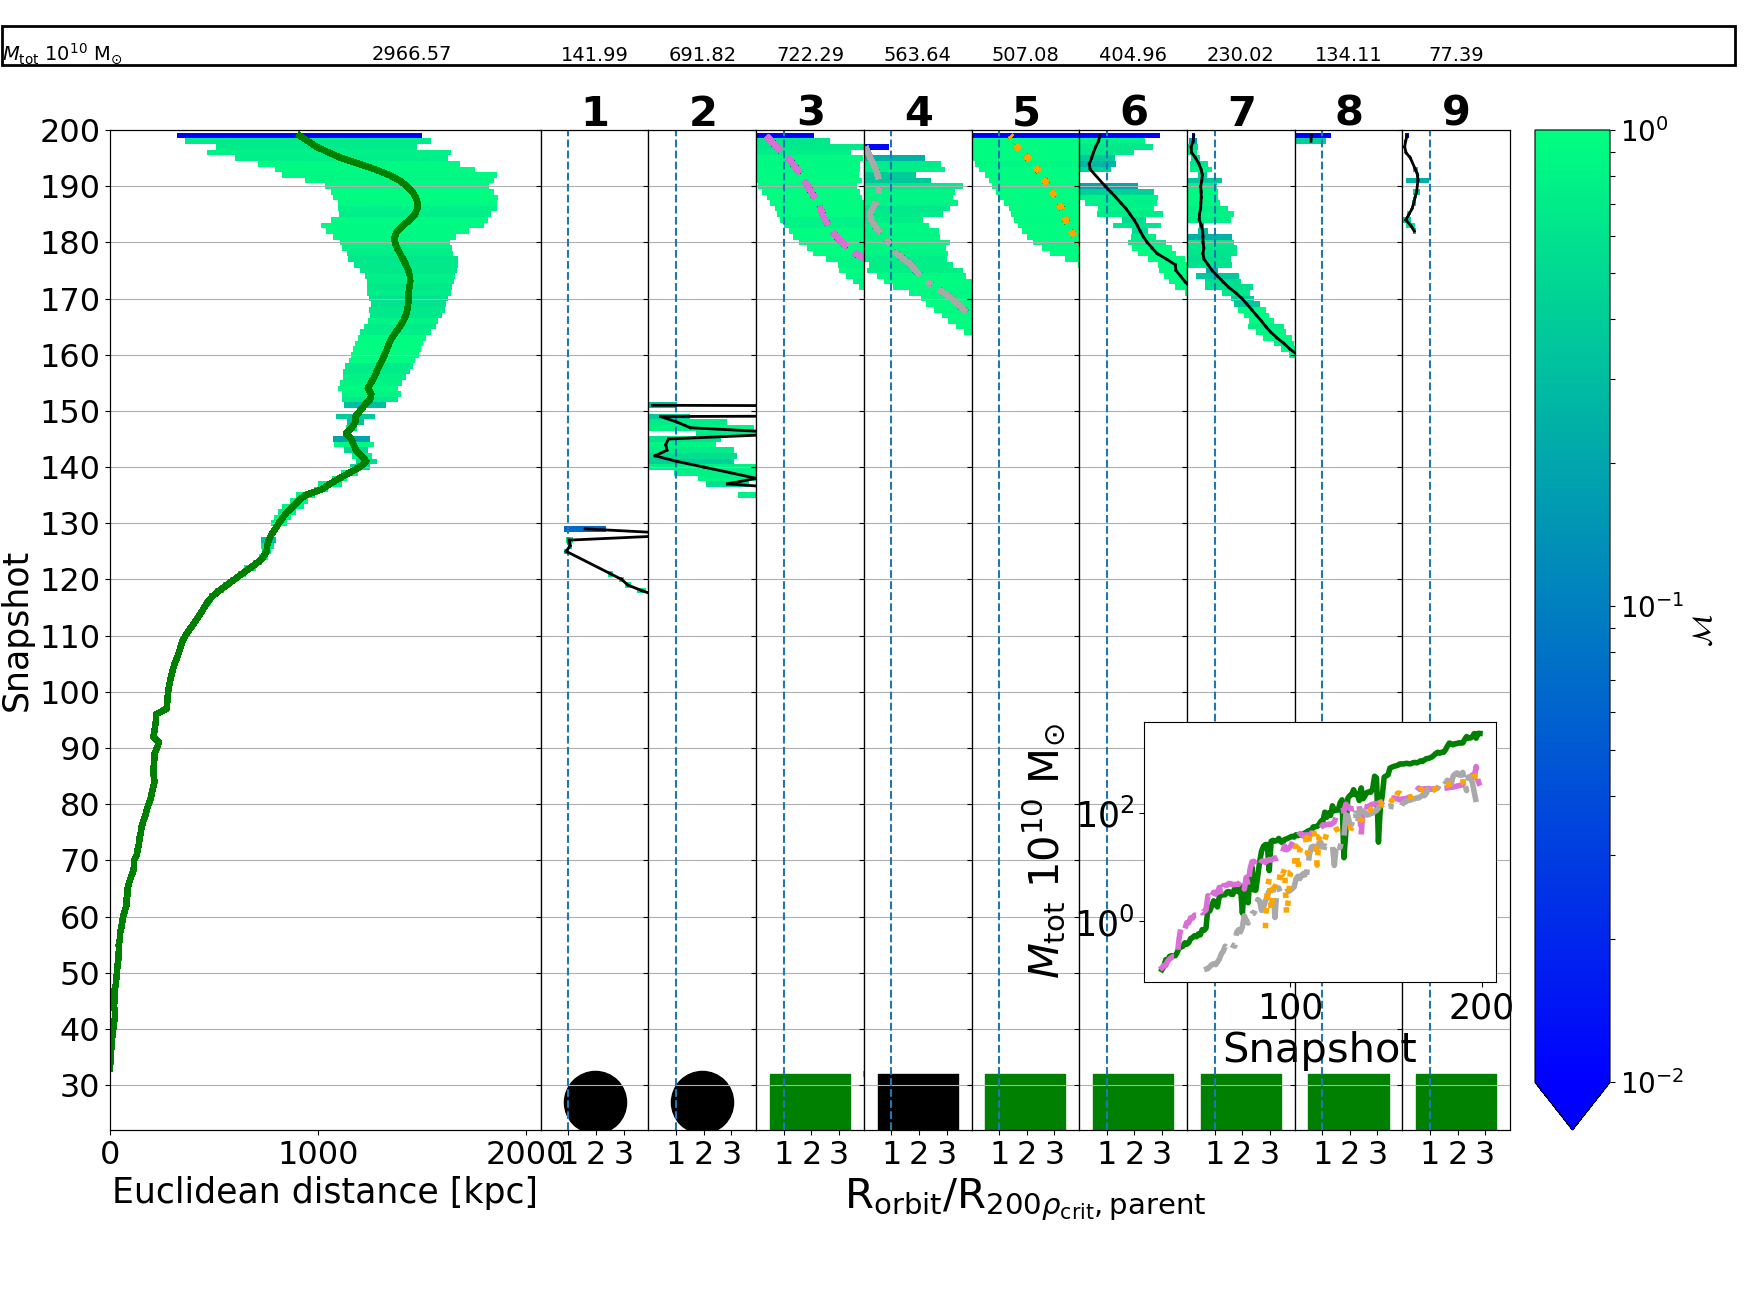Viewport: 1760px width, 1300px height.
Task: Click the inset Mtot y-axis label
Action: pyautogui.click(x=1046, y=850)
